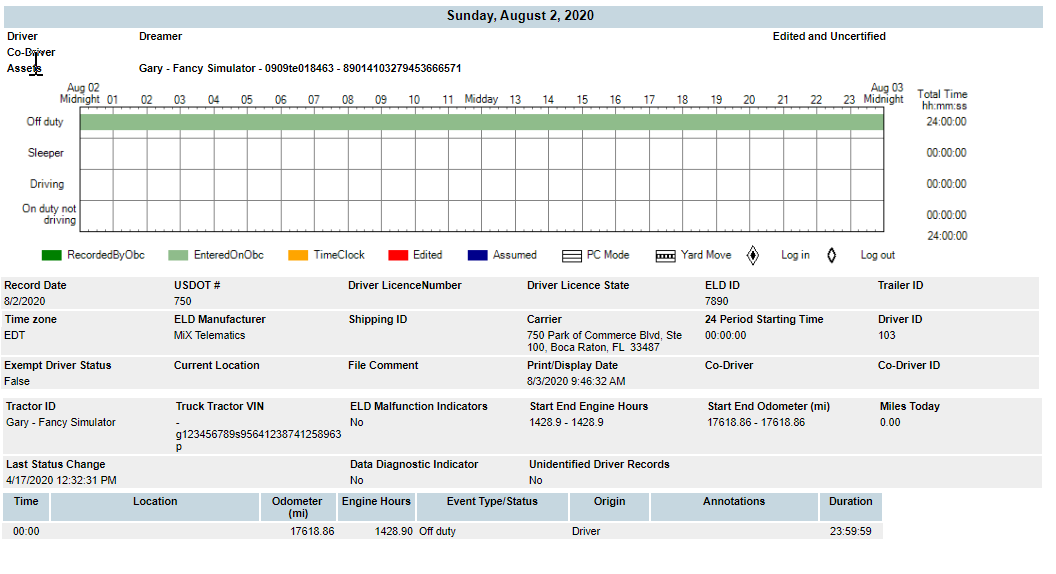Click the ELD ID value 7890
This screenshot has height=574, width=1056.
click(717, 301)
